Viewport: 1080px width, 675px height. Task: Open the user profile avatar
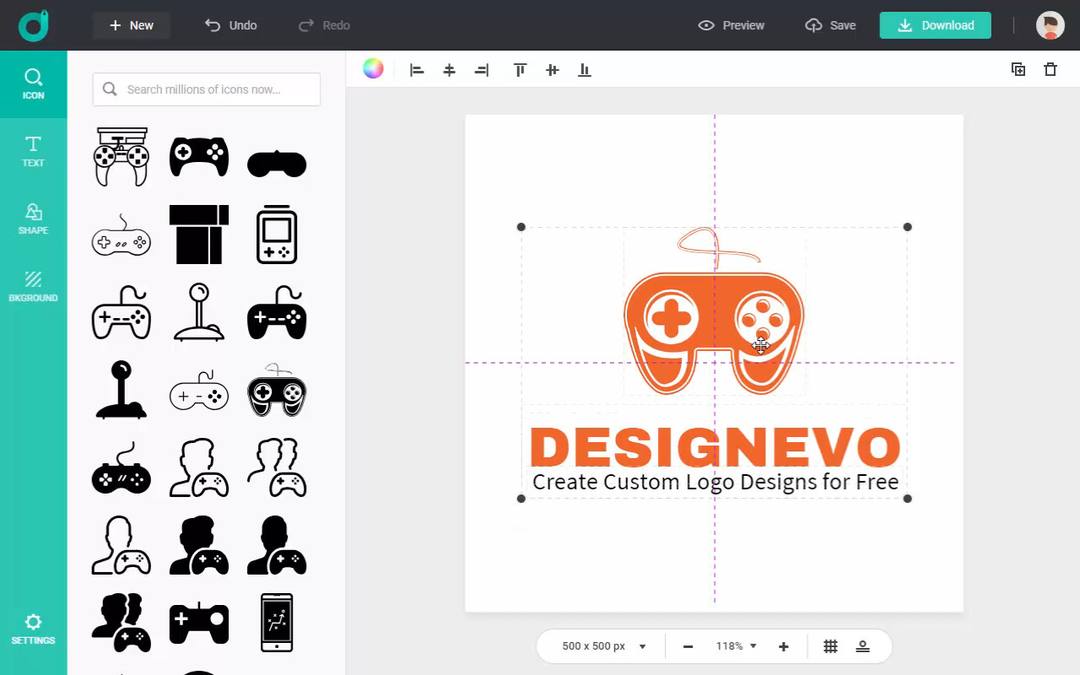coord(1050,25)
